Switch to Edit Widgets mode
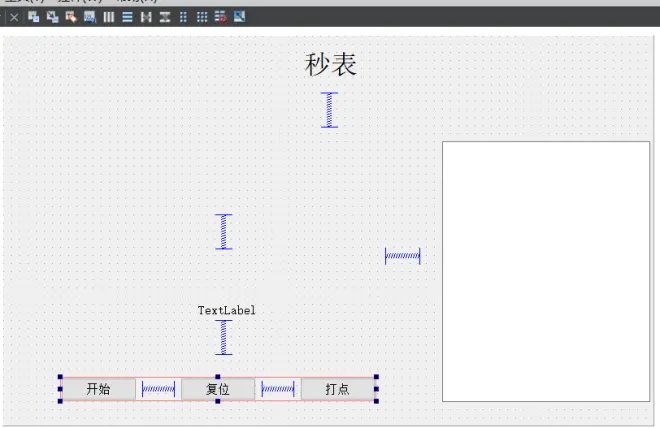This screenshot has height=428, width=660. tap(33, 17)
